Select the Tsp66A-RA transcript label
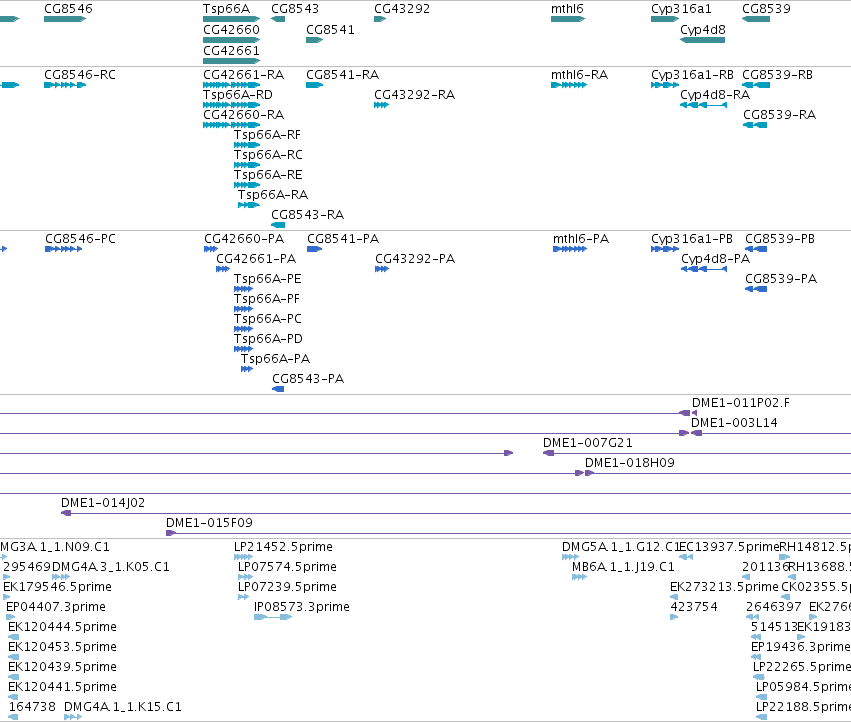The height and width of the screenshot is (722, 851). 272,194
